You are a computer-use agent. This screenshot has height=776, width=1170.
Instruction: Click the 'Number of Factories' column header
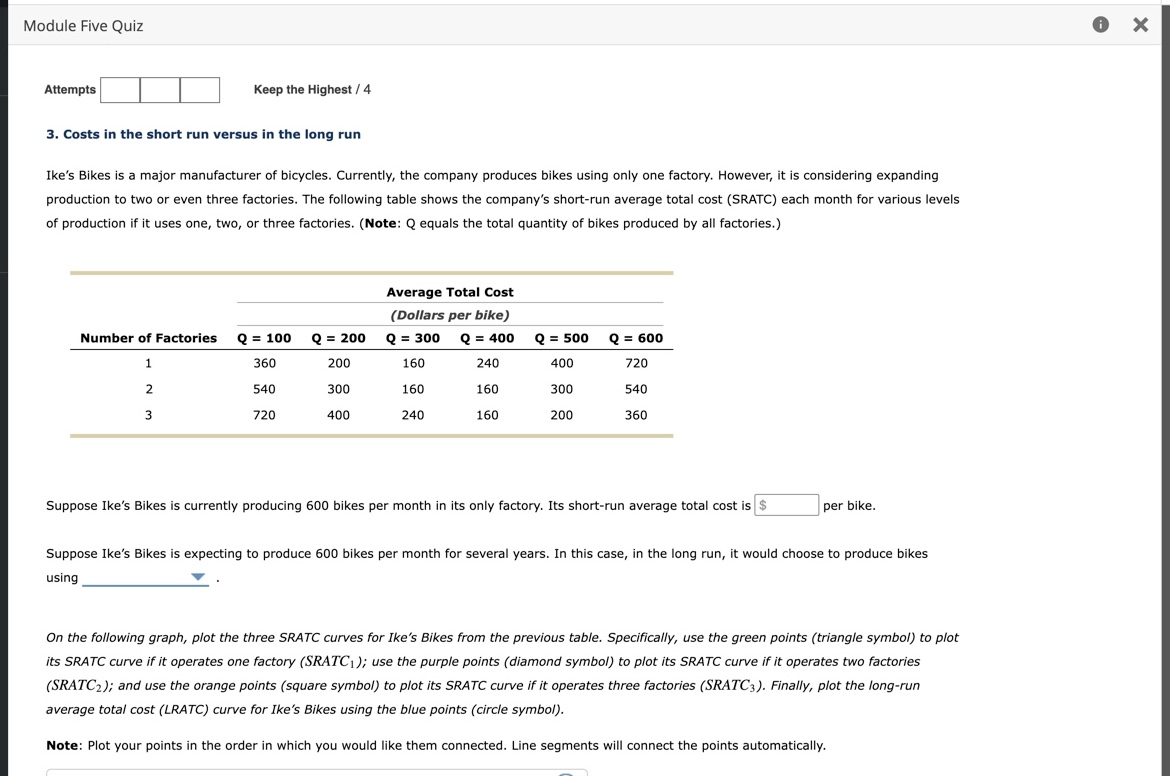(148, 338)
